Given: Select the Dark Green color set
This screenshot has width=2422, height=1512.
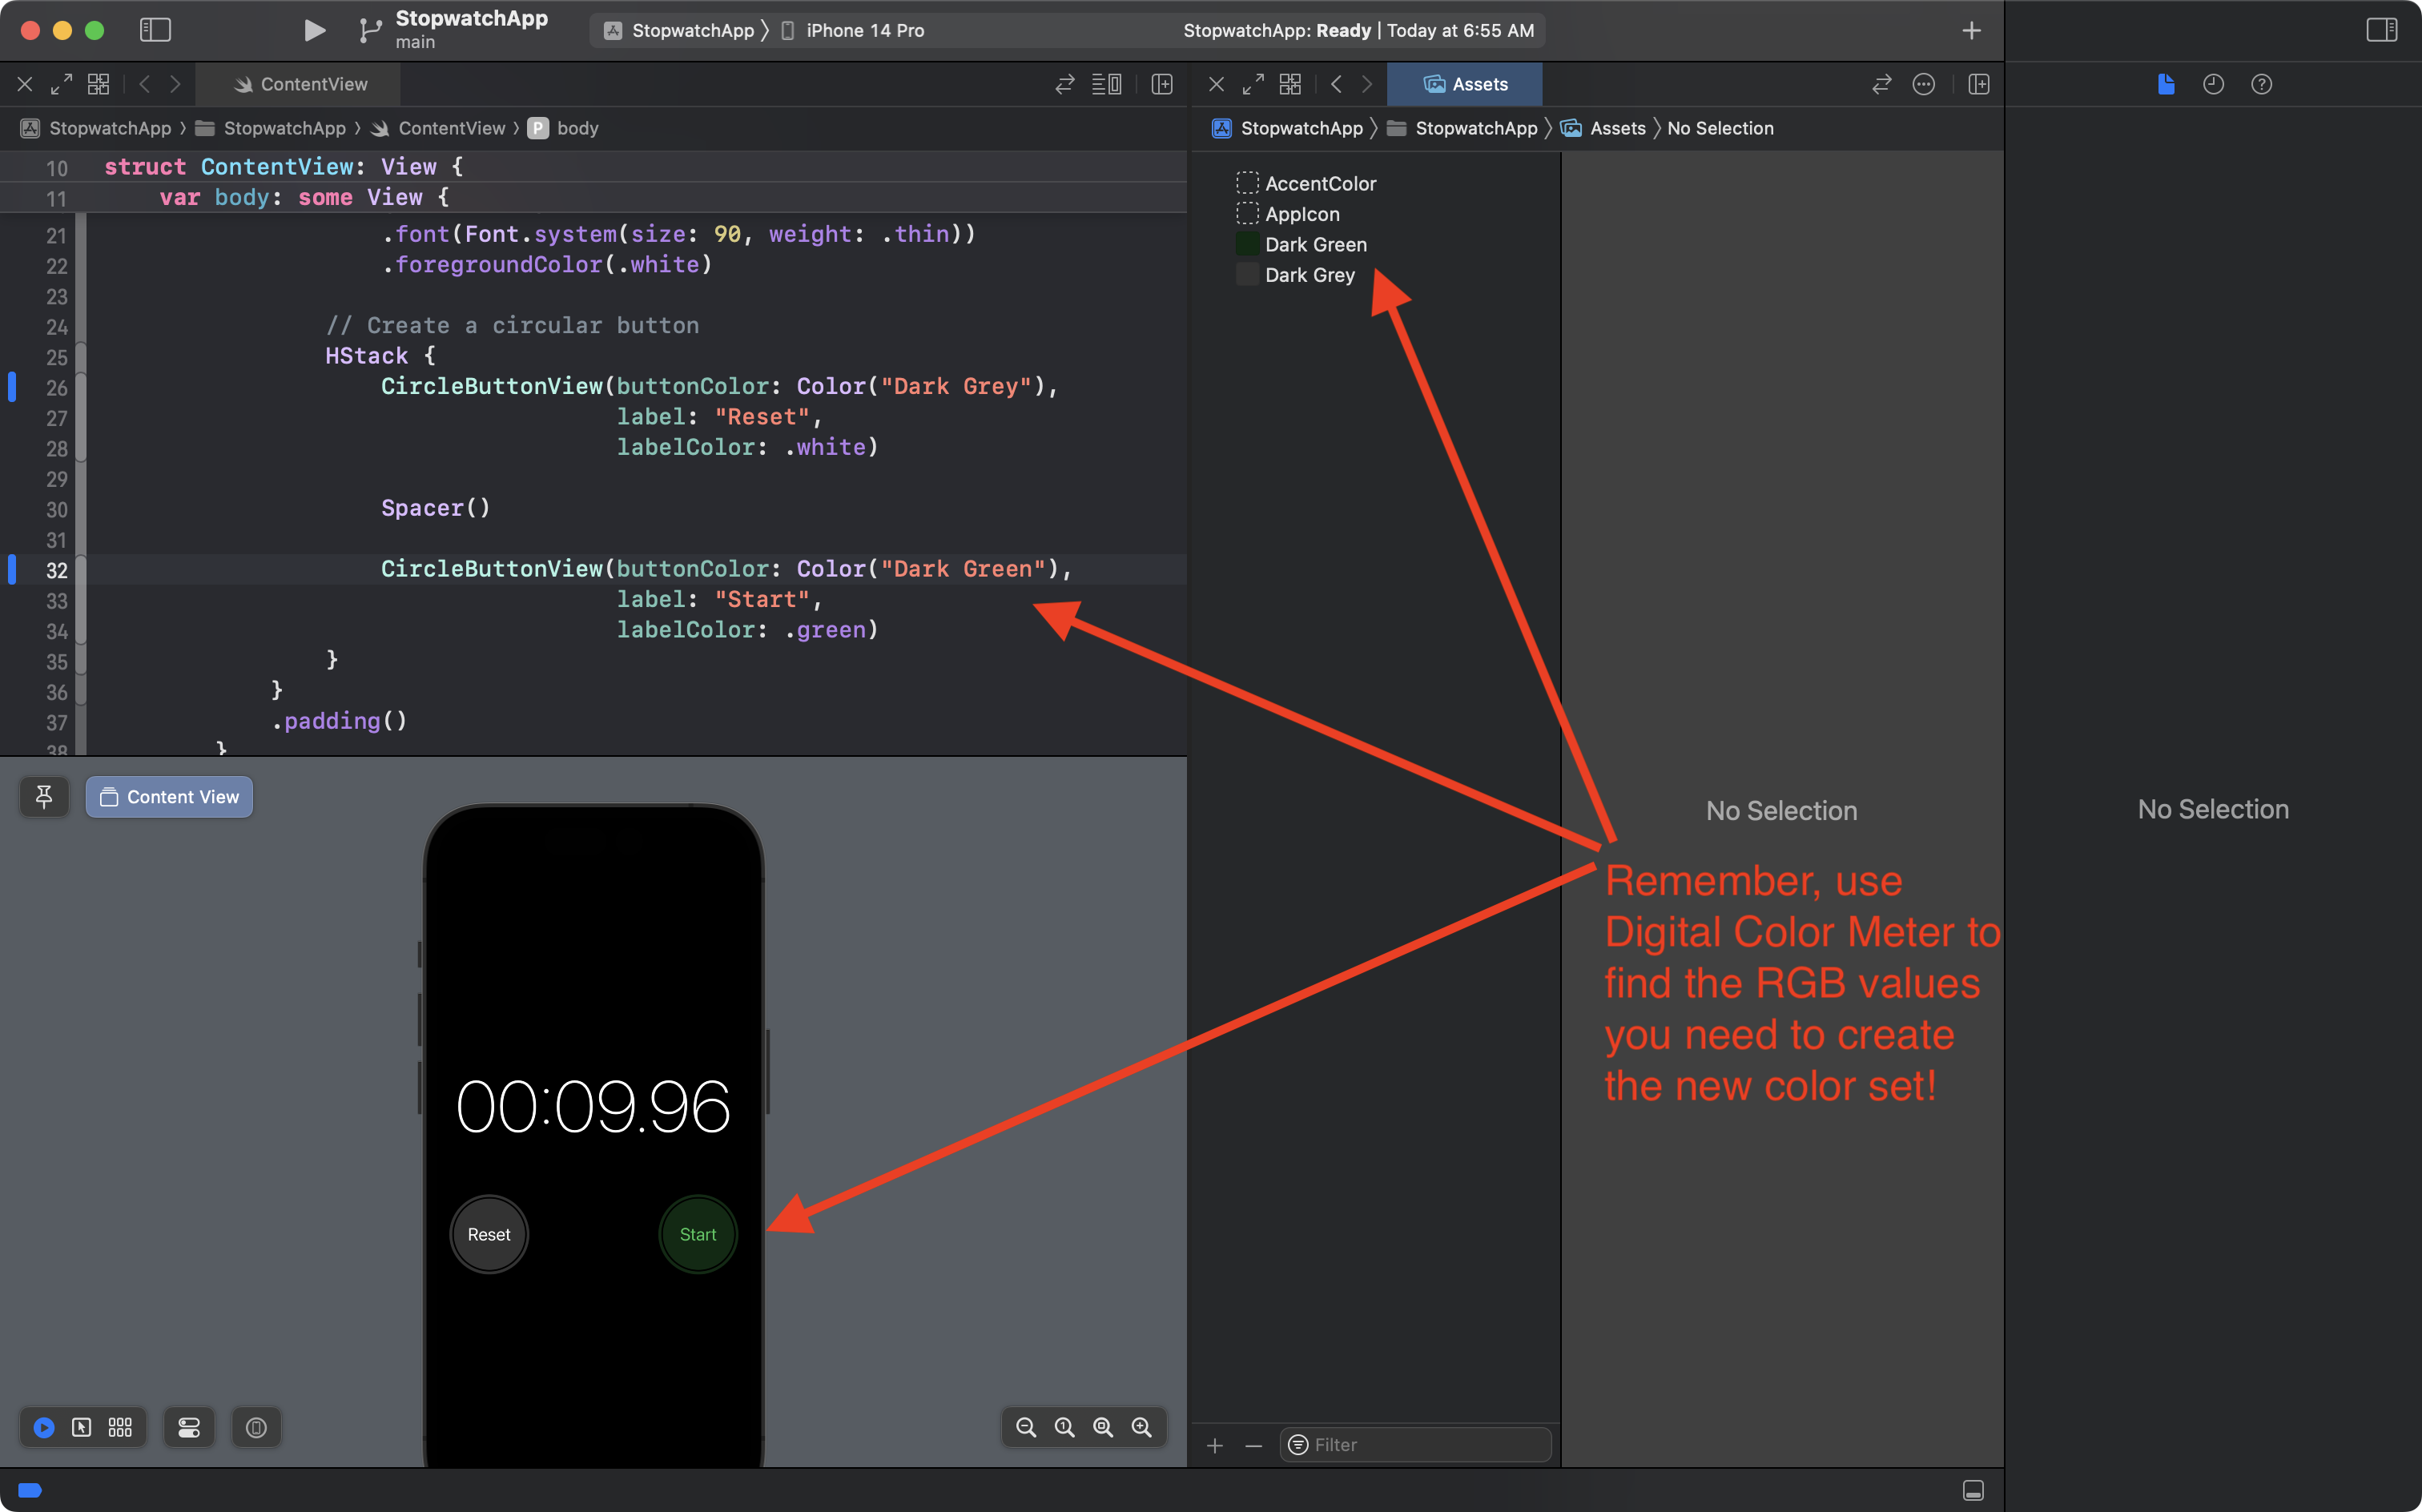Looking at the screenshot, I should pyautogui.click(x=1315, y=244).
